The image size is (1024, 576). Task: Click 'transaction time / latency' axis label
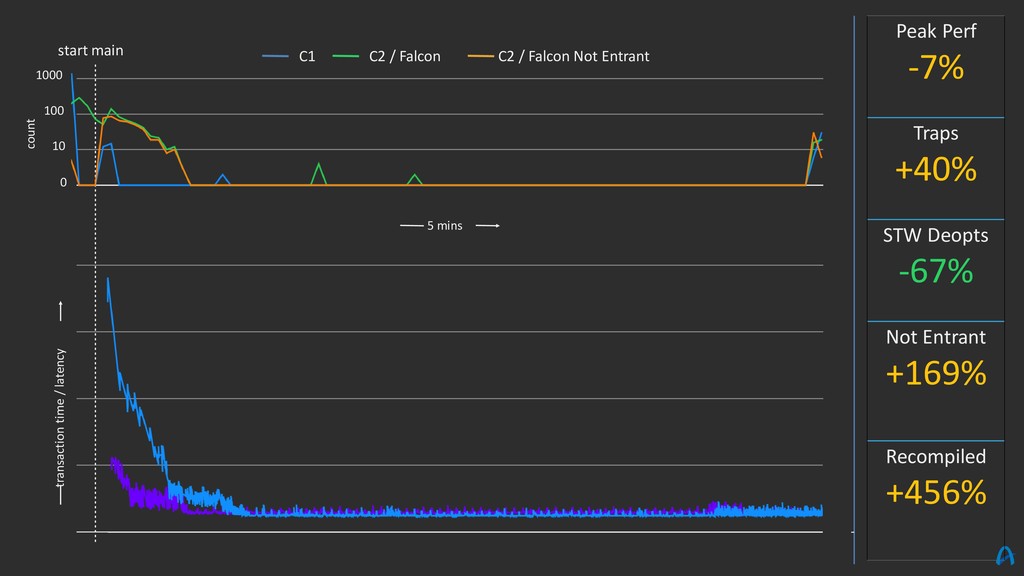pos(60,418)
